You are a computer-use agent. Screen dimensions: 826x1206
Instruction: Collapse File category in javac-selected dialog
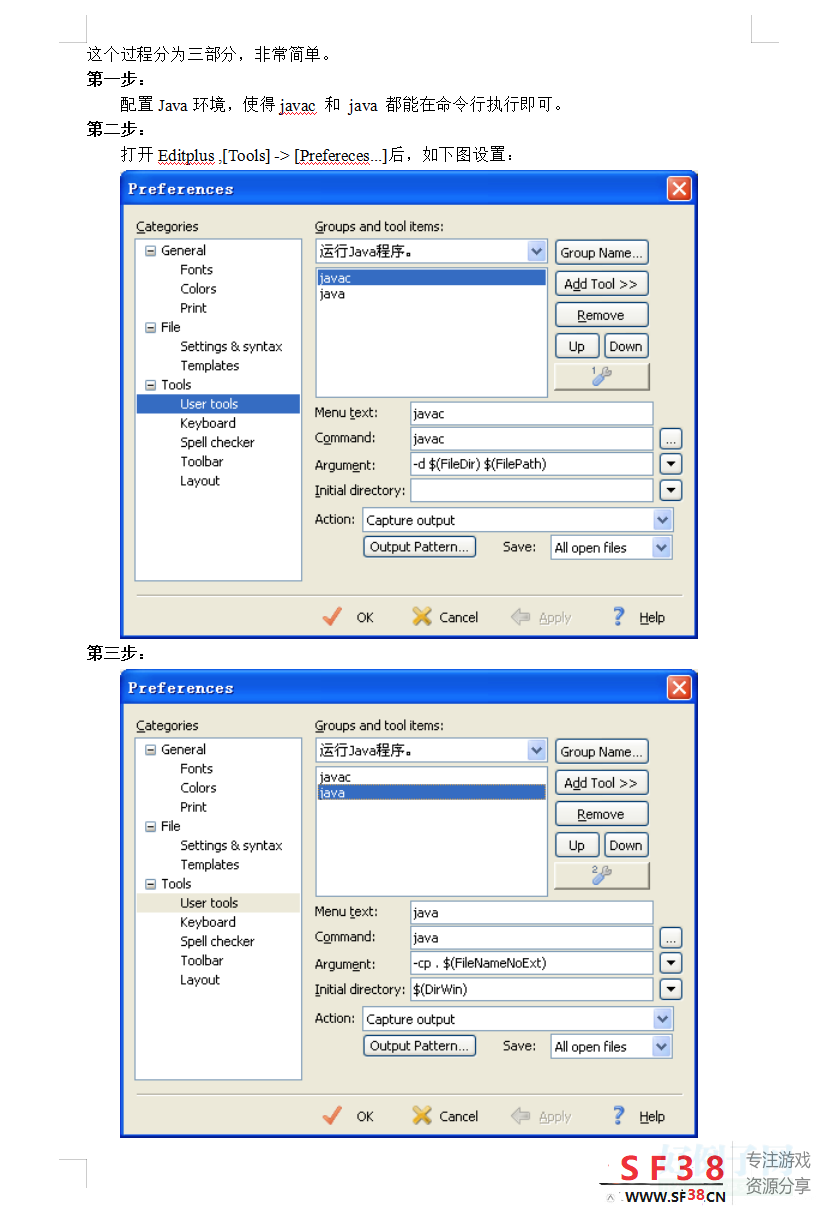[x=151, y=327]
